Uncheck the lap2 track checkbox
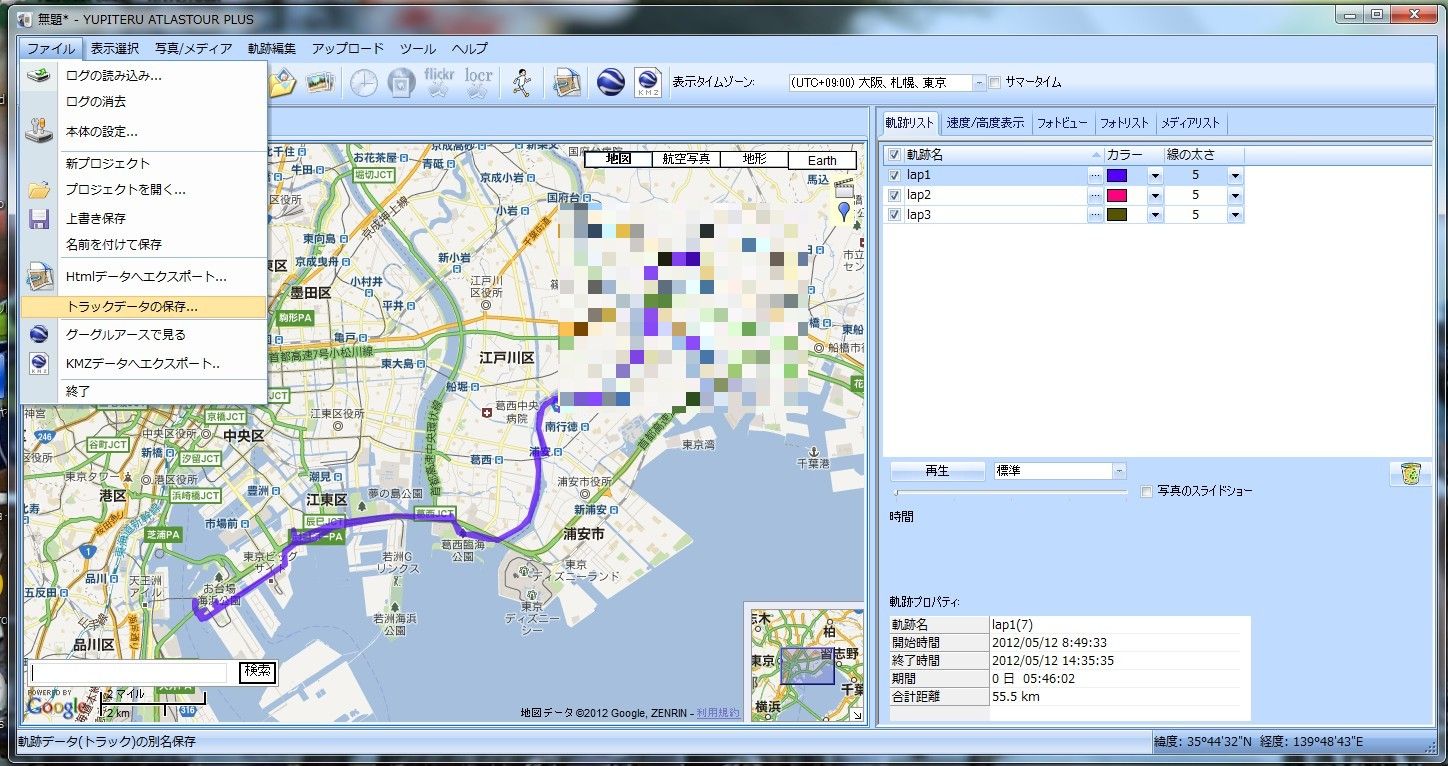1448x766 pixels. point(894,195)
